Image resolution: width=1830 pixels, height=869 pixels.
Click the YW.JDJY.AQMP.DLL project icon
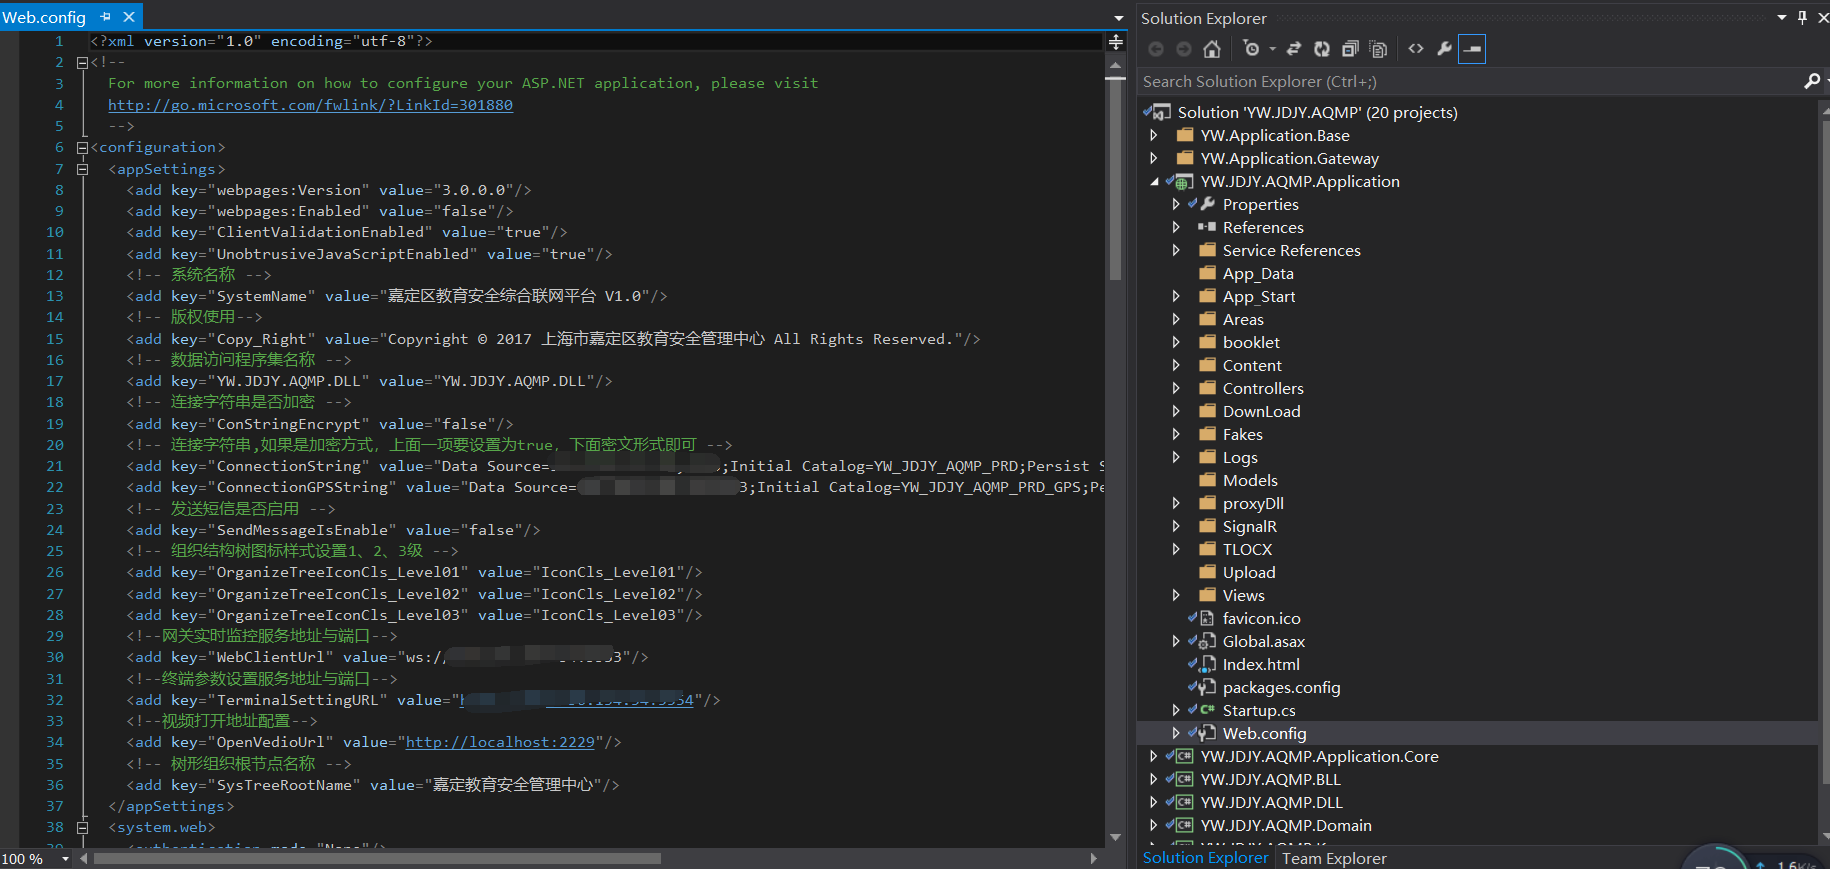click(1184, 802)
